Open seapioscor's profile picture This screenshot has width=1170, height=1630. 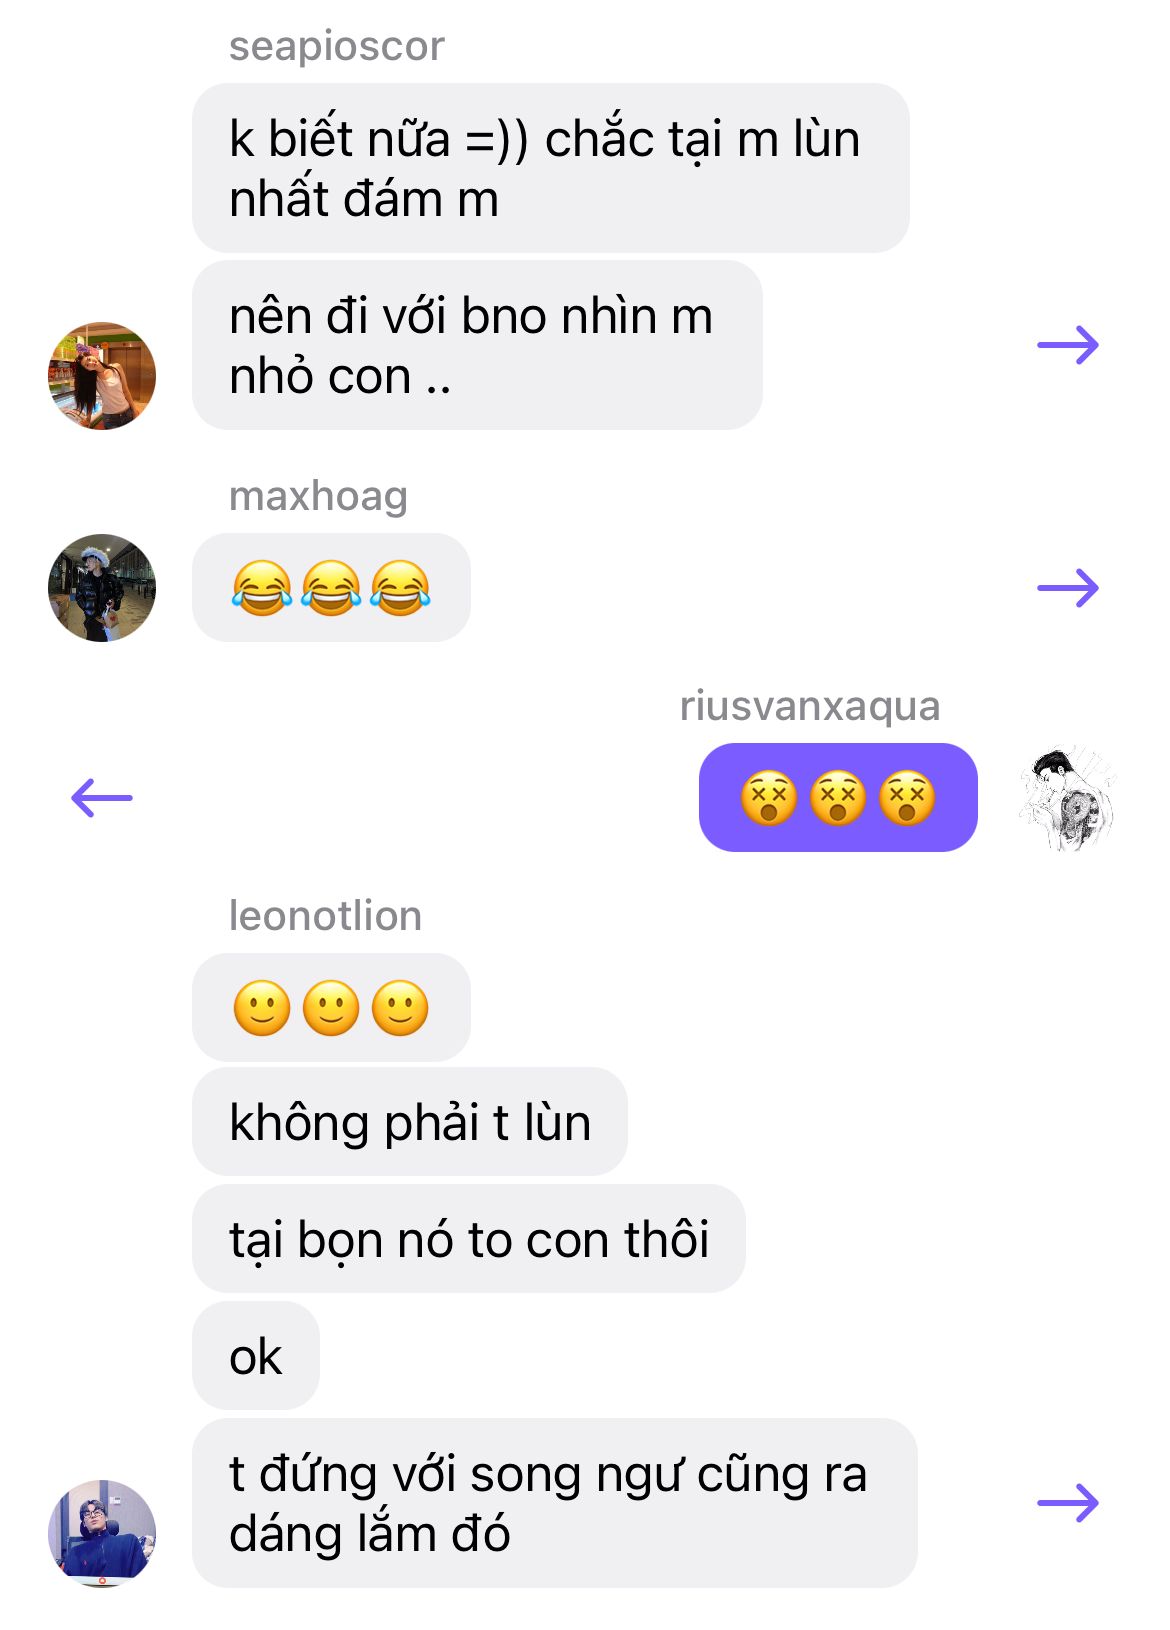click(102, 376)
